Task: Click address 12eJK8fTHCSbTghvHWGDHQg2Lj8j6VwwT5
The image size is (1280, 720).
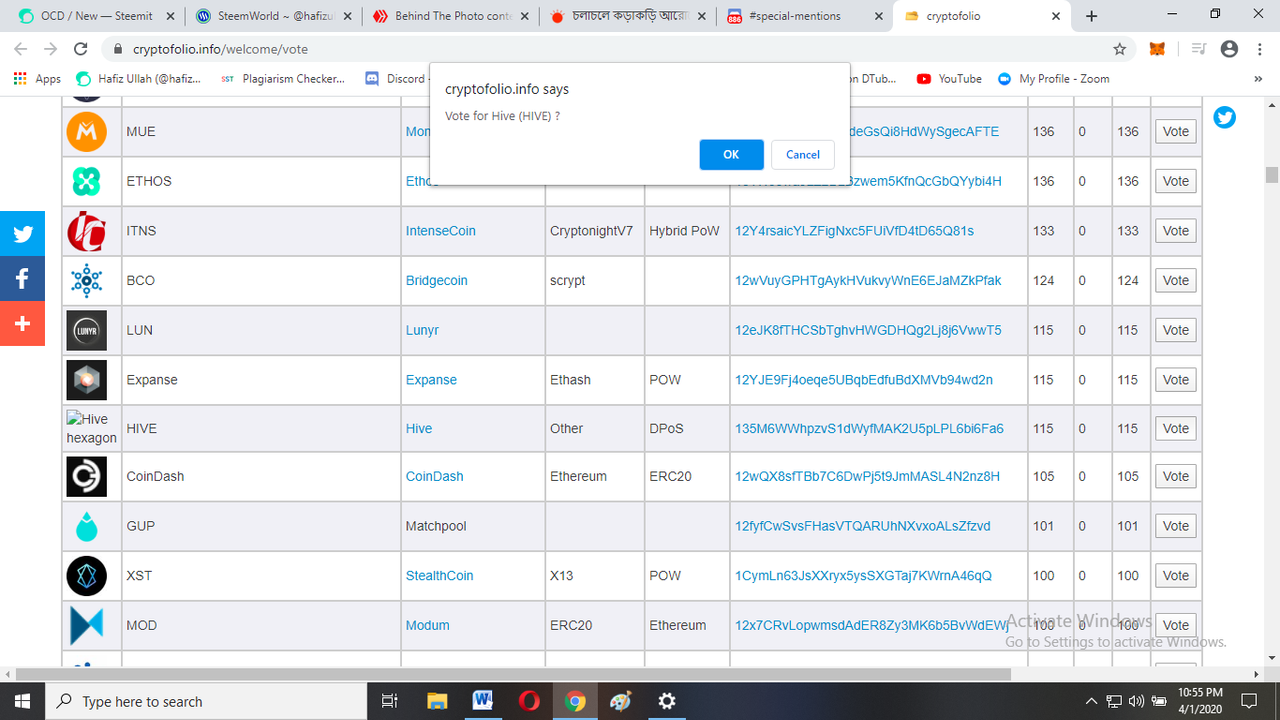Action: coord(868,330)
